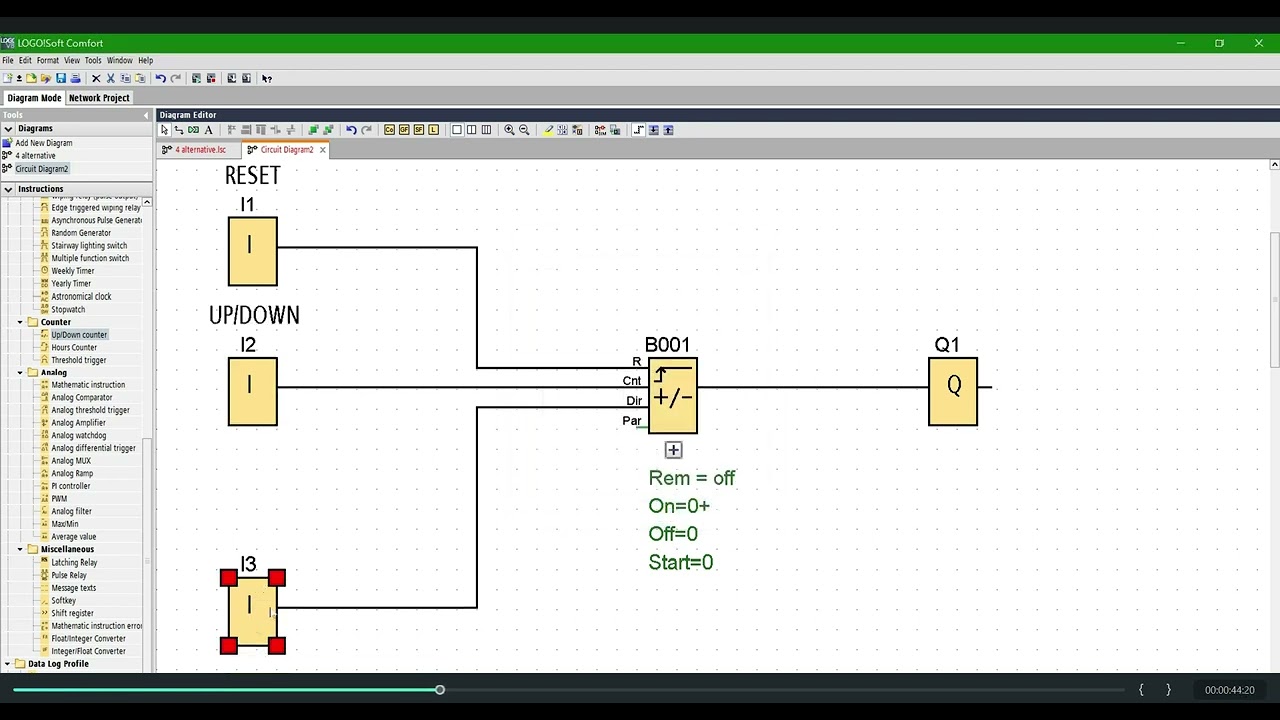Select Latching Relay instruction
Screen dimensions: 1280x720
[x=74, y=563]
